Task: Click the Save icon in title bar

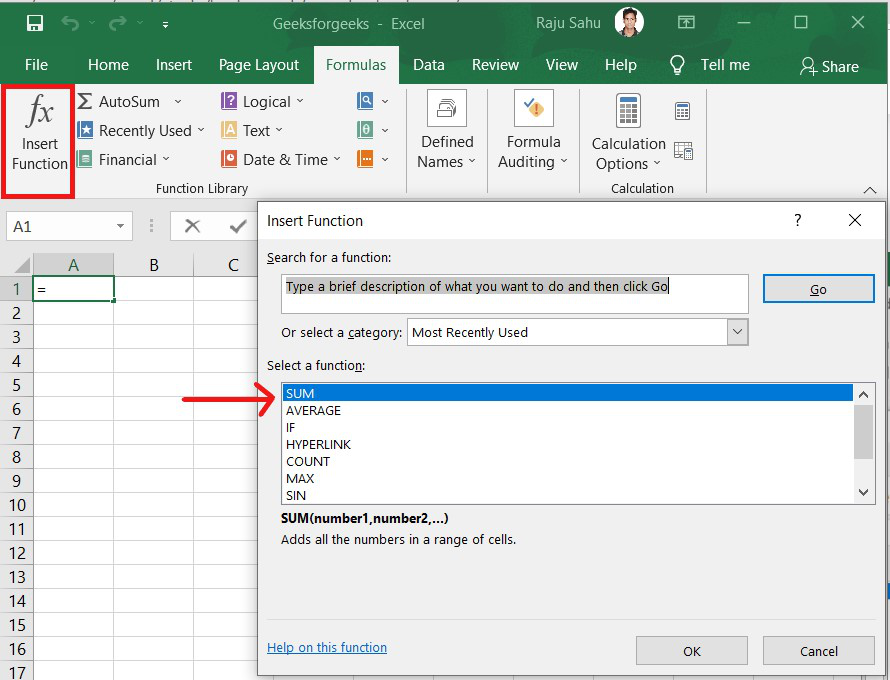Action: (35, 23)
